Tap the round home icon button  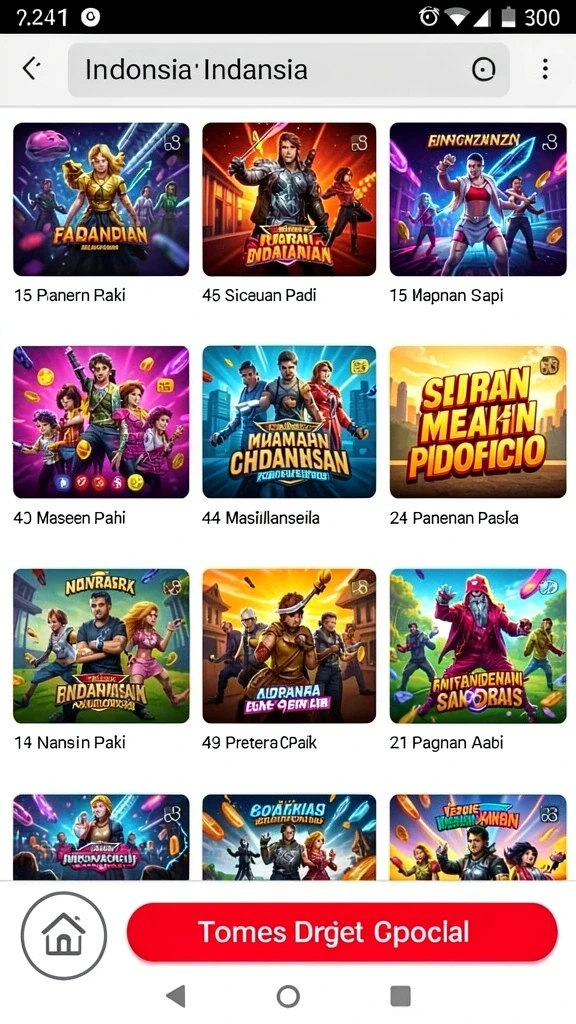pyautogui.click(x=63, y=934)
